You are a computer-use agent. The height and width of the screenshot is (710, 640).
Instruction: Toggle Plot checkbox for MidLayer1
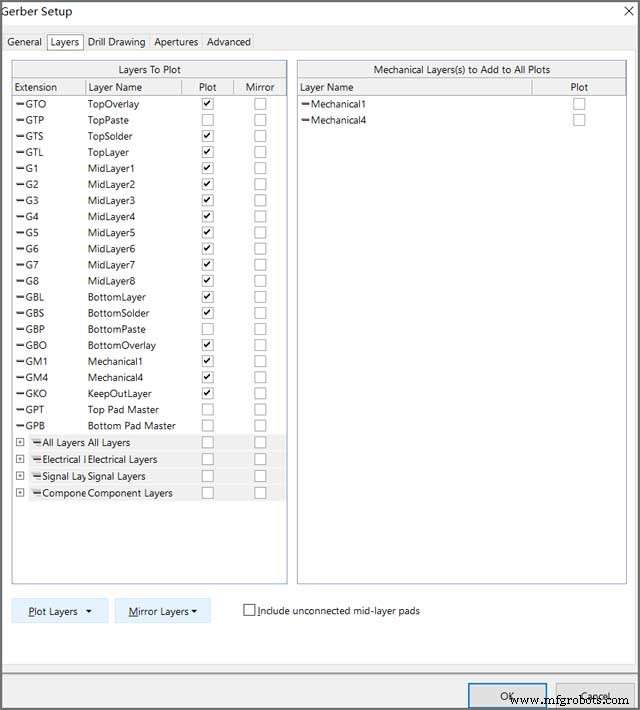[x=207, y=168]
